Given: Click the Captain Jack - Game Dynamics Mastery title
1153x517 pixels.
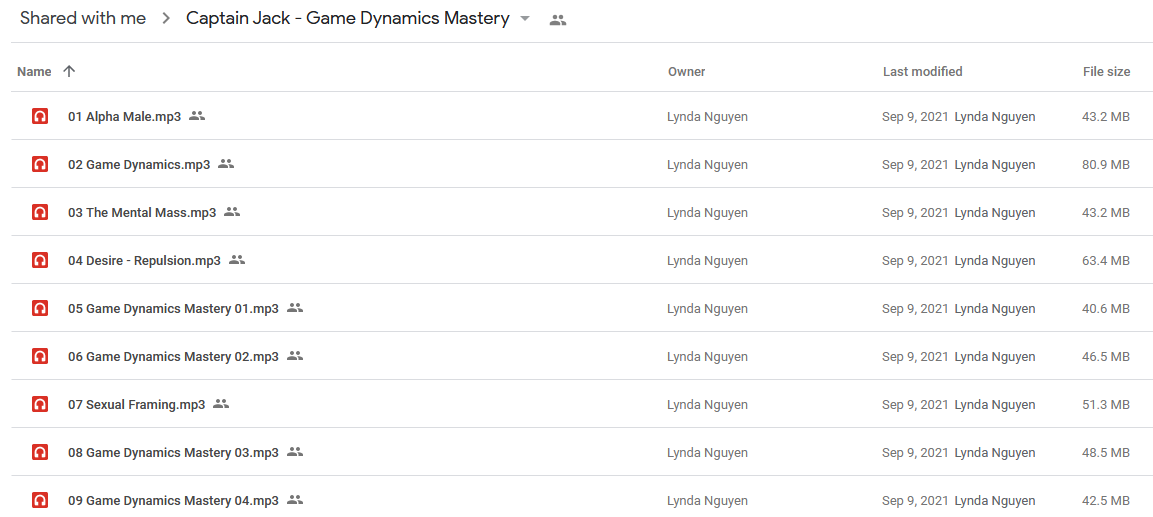Looking at the screenshot, I should point(348,19).
